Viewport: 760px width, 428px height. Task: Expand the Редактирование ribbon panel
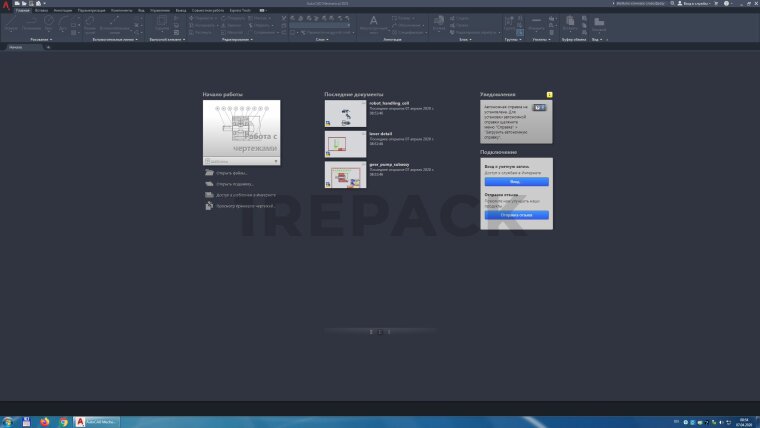[x=236, y=40]
